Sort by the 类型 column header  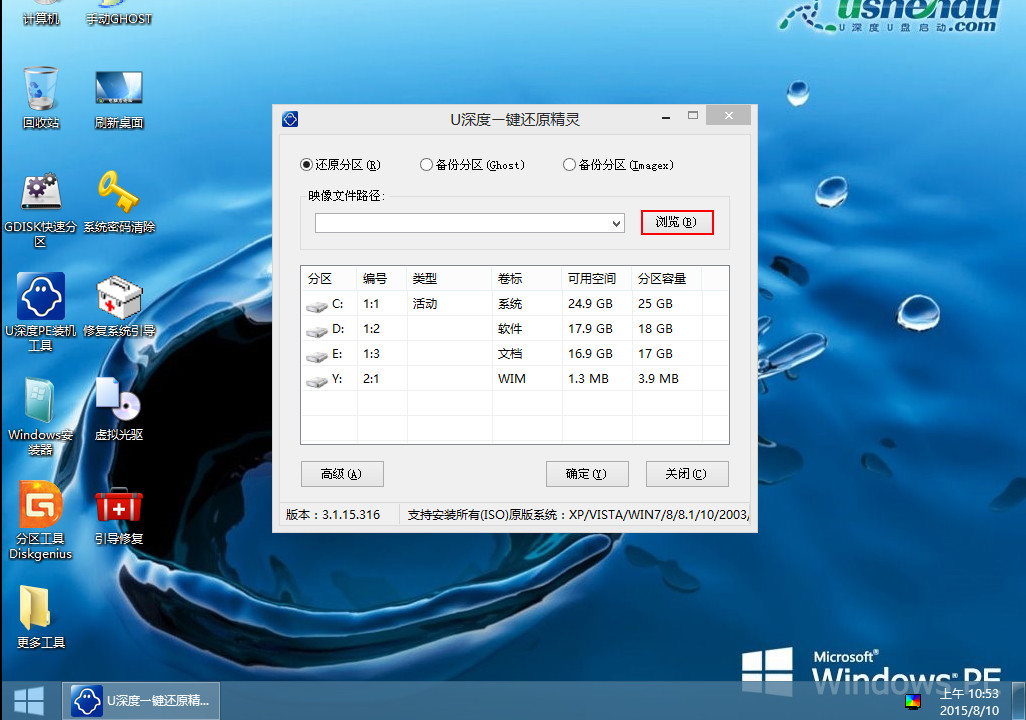tap(449, 279)
